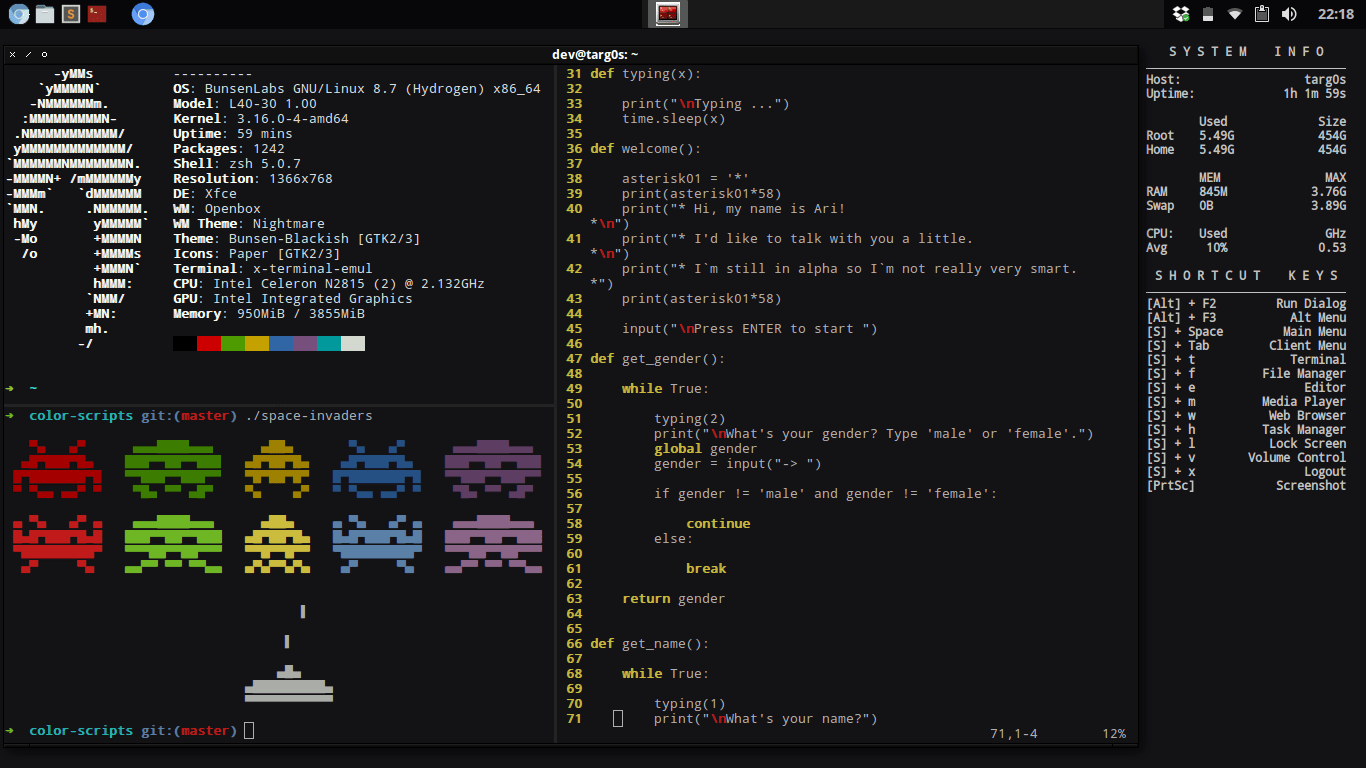Open the Wi-Fi network tray icon

(1235, 14)
